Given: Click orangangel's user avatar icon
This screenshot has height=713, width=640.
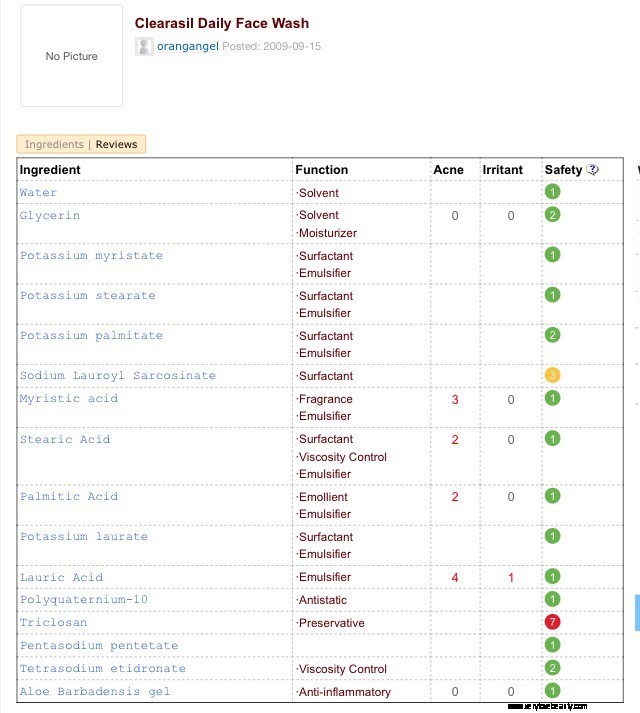Looking at the screenshot, I should pyautogui.click(x=144, y=46).
